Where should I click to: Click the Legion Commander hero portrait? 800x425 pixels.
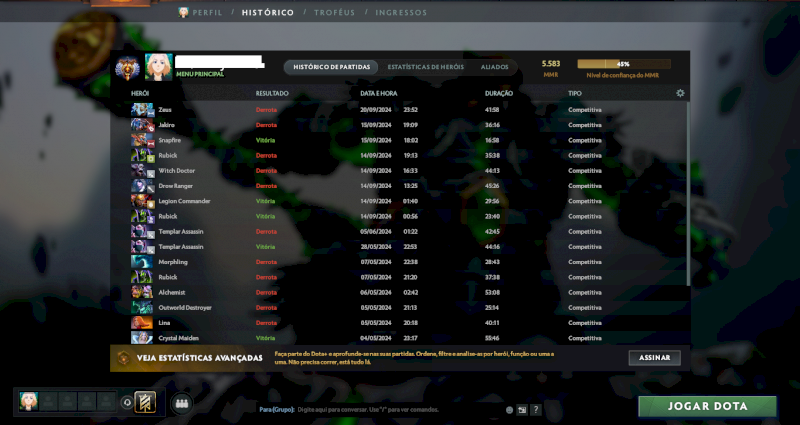142,201
